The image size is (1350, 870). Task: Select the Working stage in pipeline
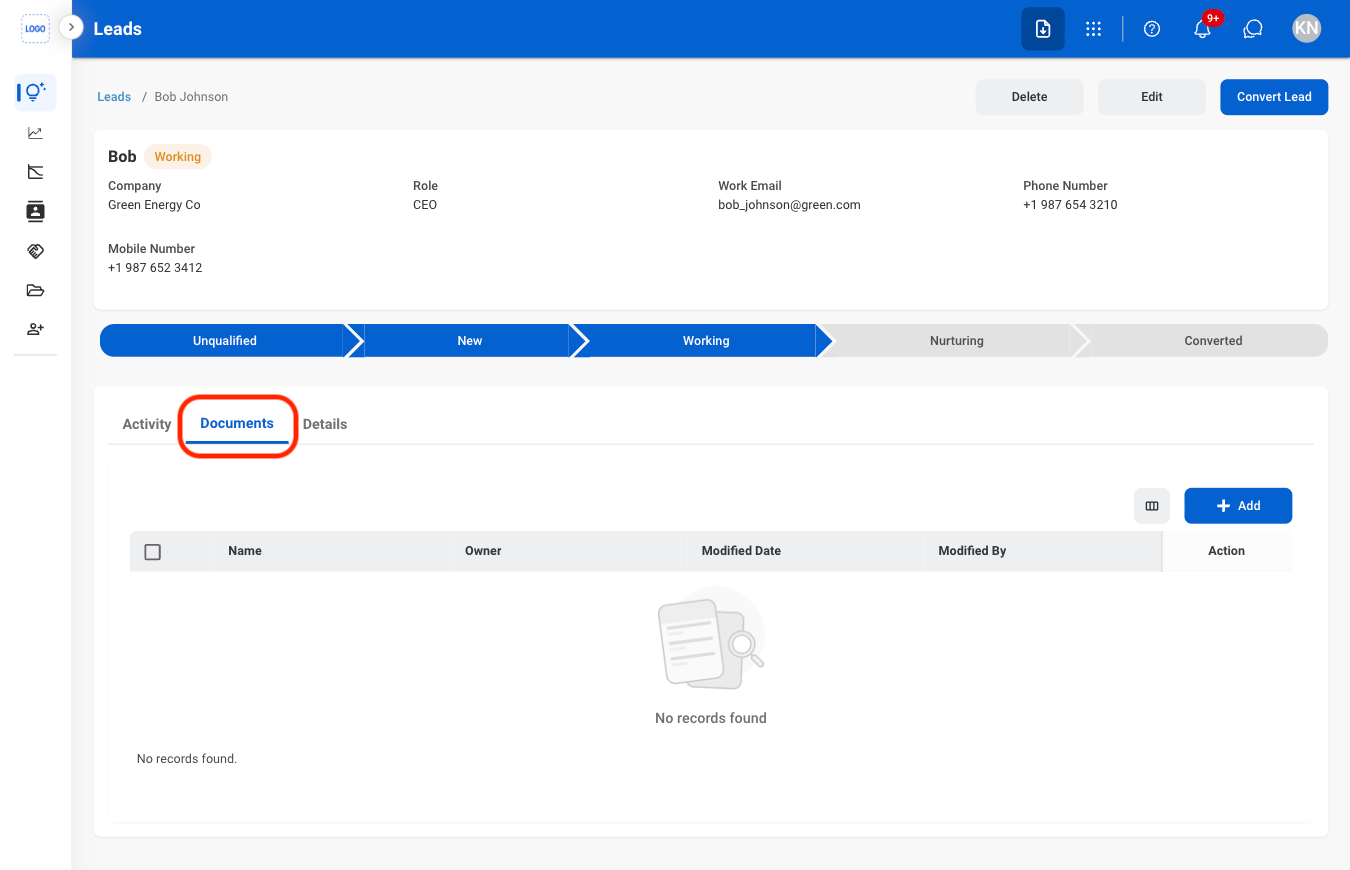click(706, 341)
